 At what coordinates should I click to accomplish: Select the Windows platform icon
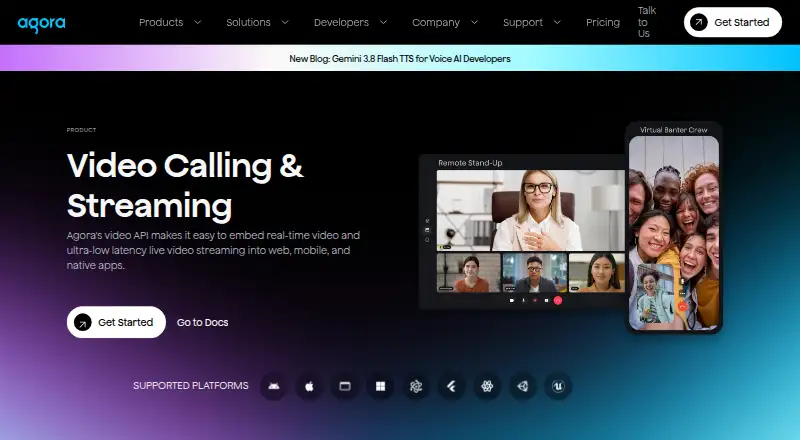(380, 386)
